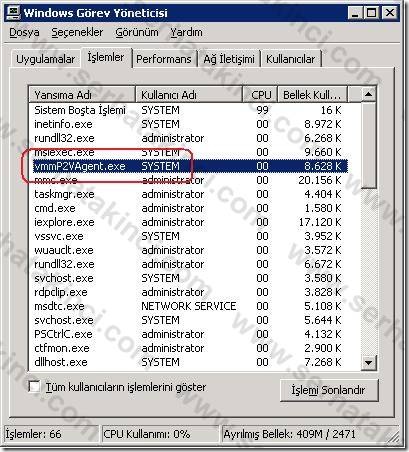Sort by Kullanıcı Adı column header
409x452 pixels.
(x=189, y=95)
